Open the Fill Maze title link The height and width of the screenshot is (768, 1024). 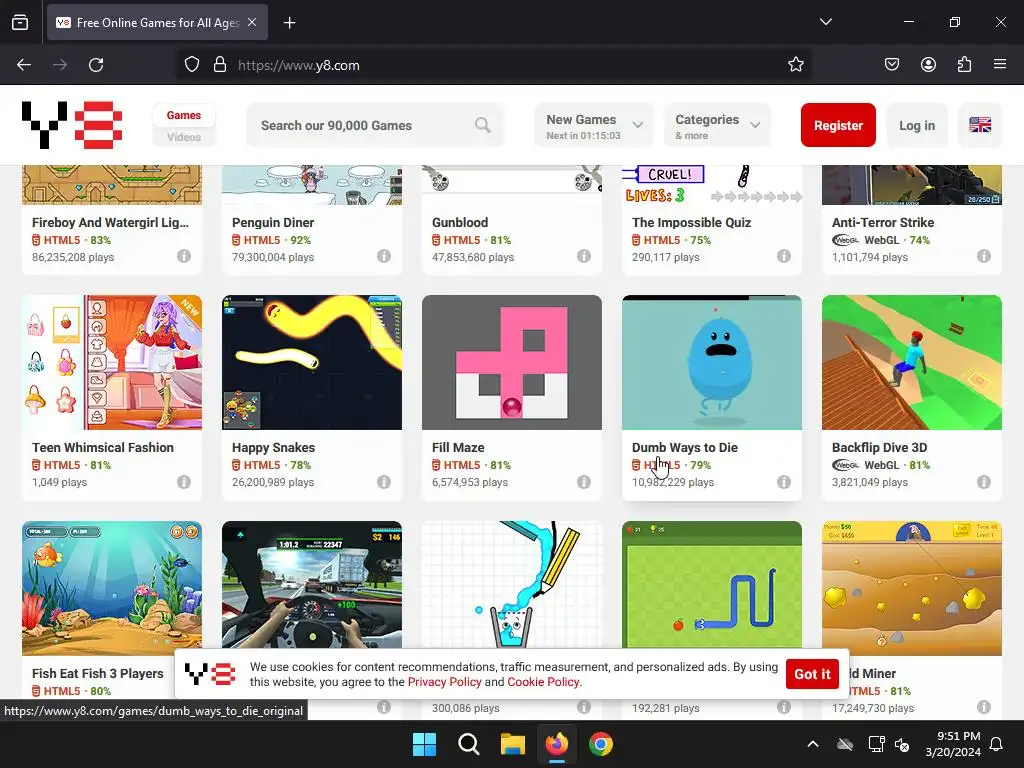click(458, 447)
